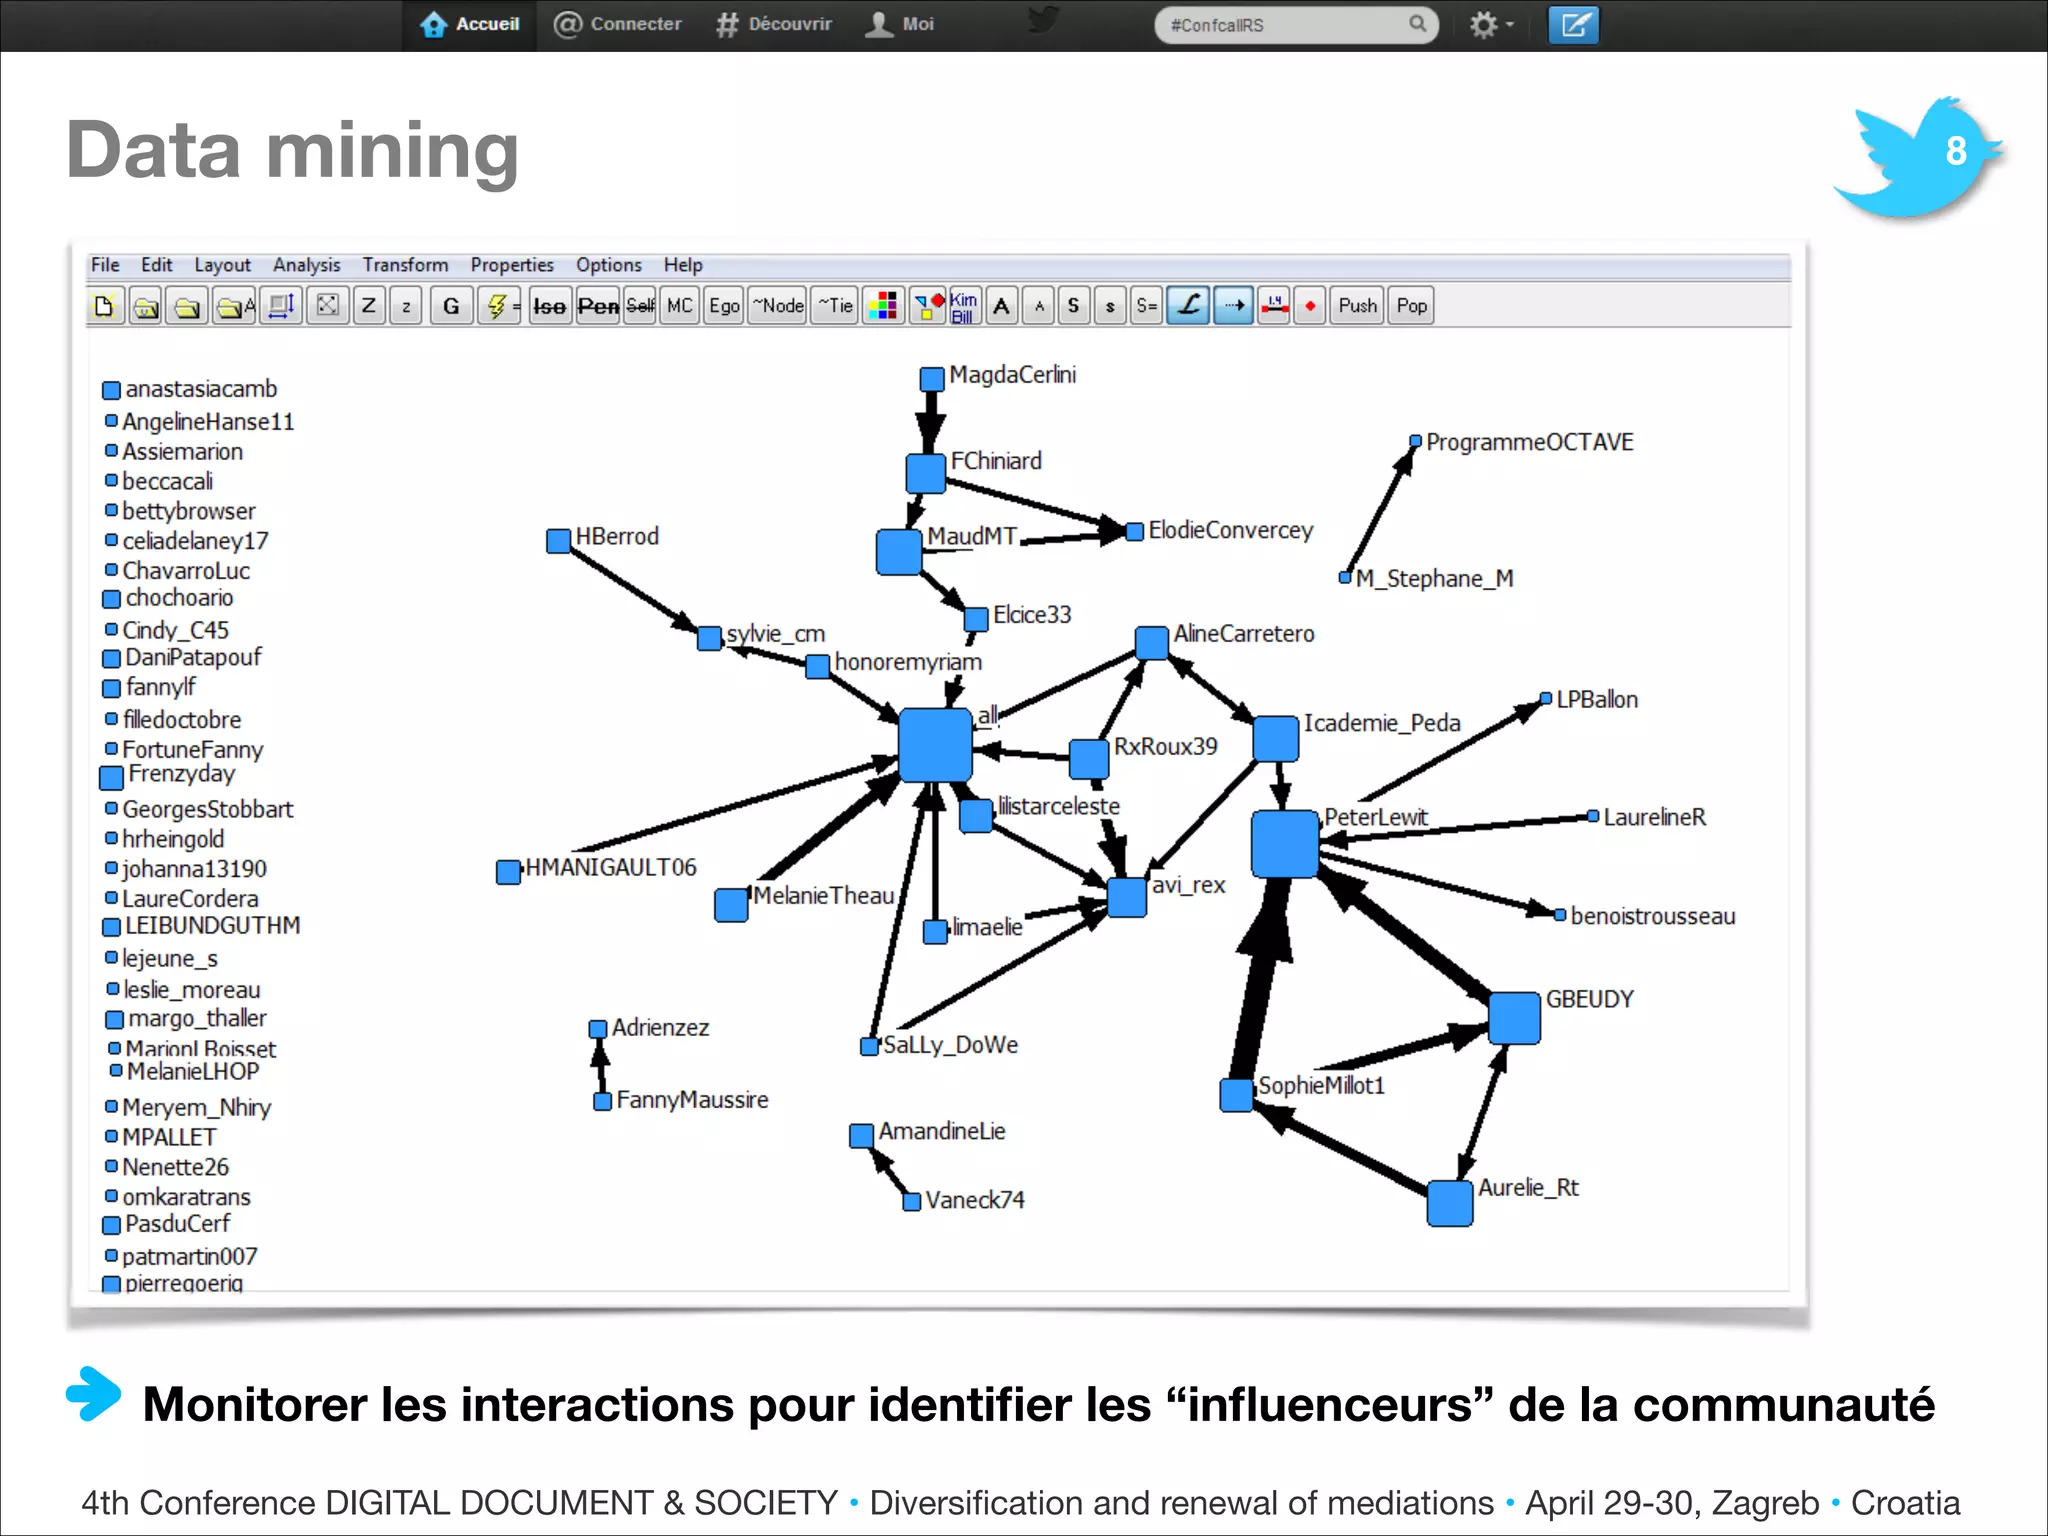2048x1536 pixels.
Task: Click the tie strength line icon
Action: (1274, 306)
